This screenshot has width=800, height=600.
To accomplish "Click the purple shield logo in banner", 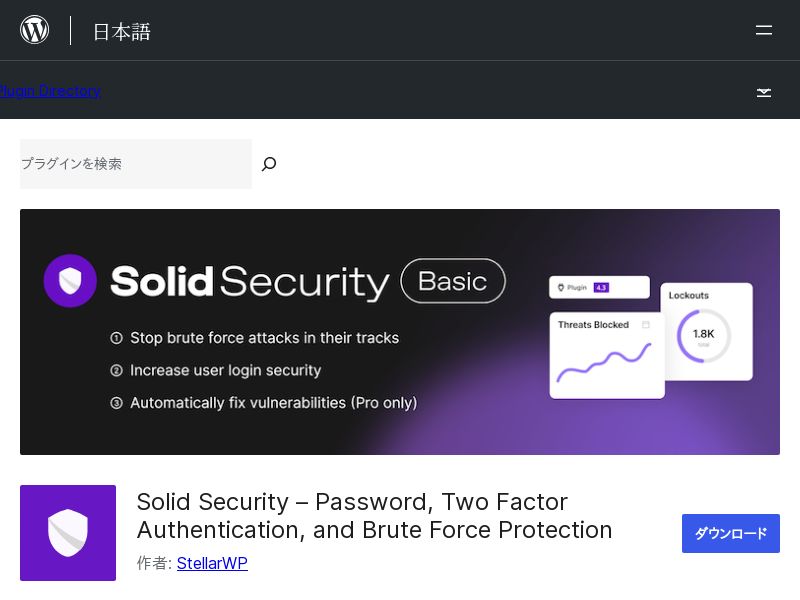I will [x=70, y=281].
